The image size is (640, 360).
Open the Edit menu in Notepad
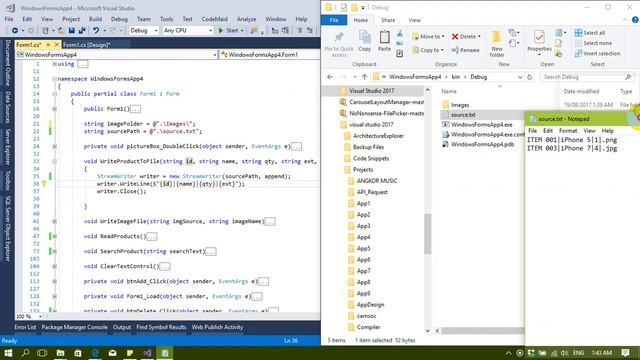pyautogui.click(x=547, y=131)
